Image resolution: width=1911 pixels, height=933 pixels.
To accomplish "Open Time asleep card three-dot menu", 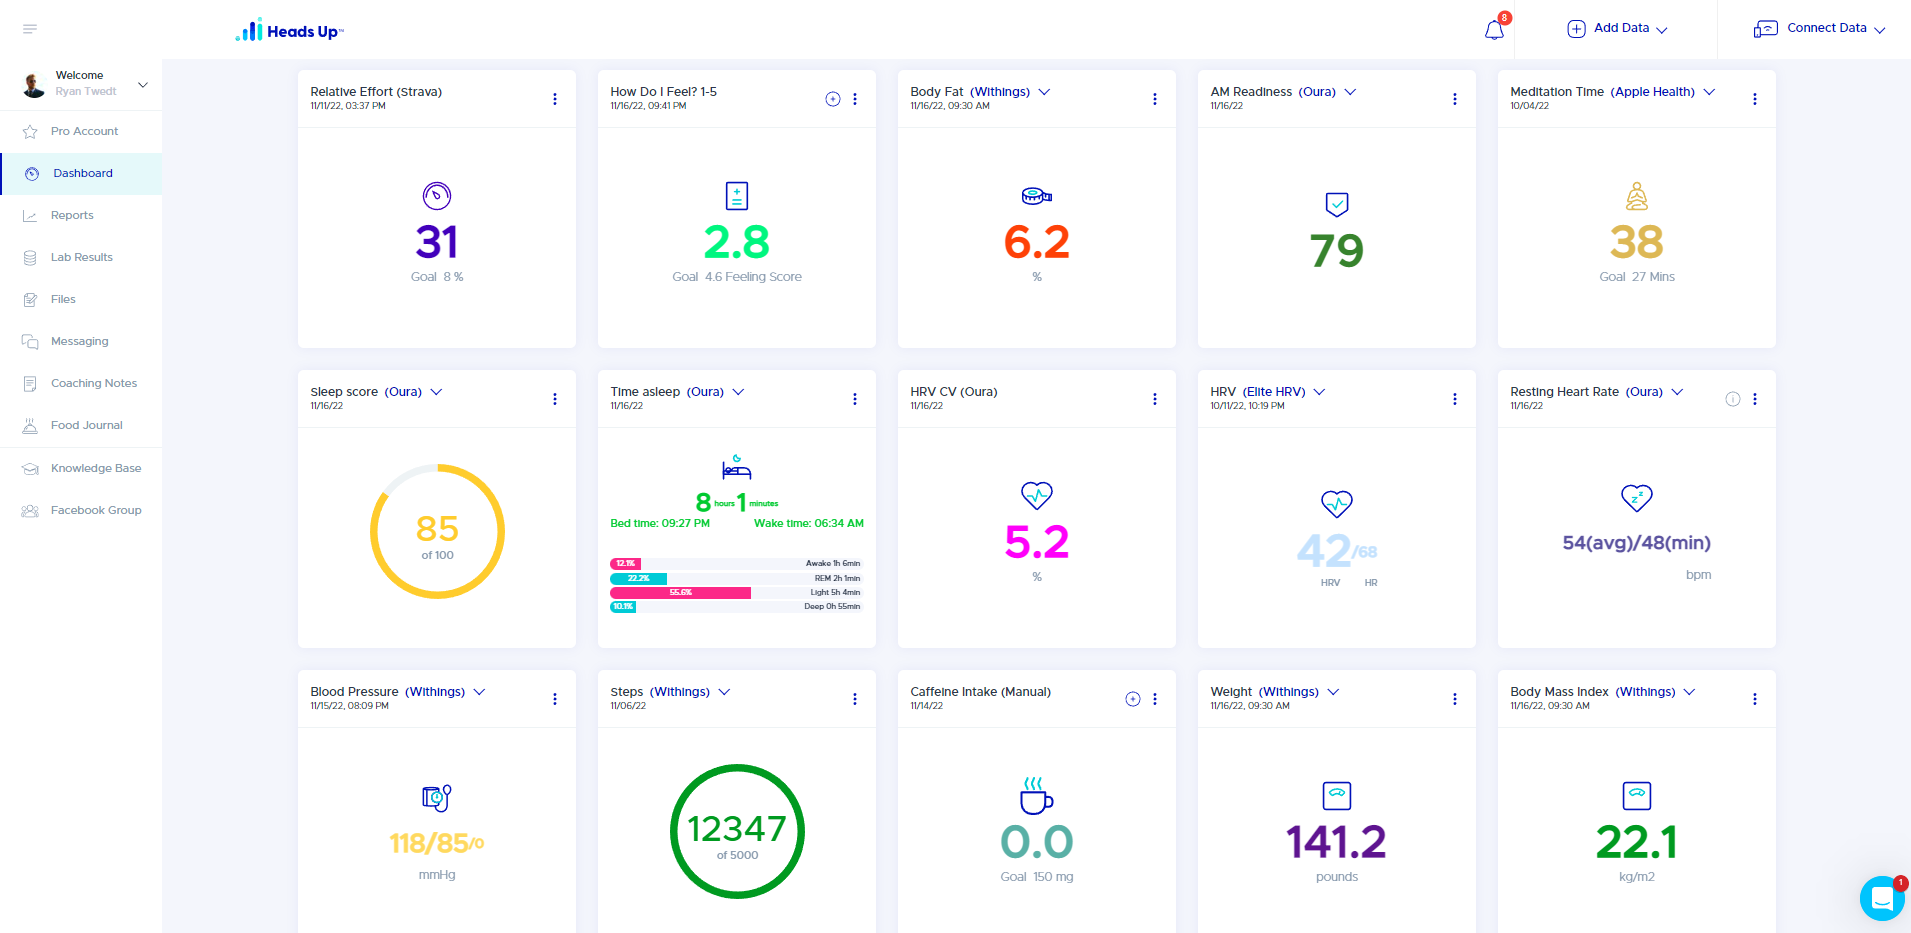I will (x=855, y=399).
